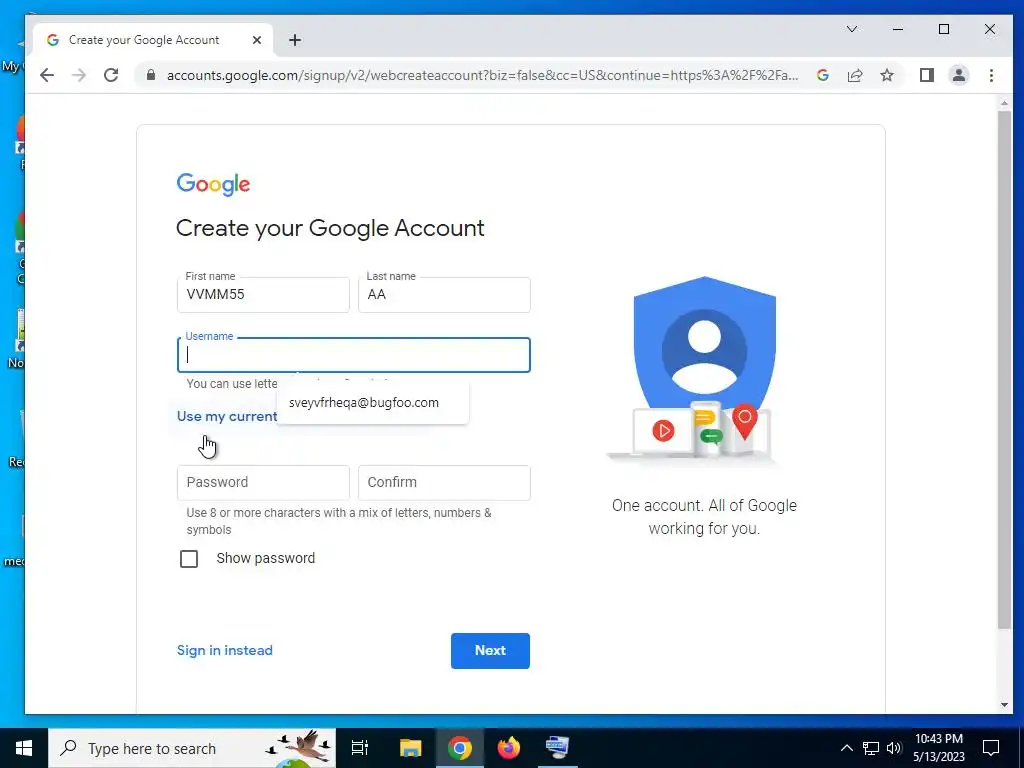Open the Chrome side panel
Viewport: 1024px width, 768px height.
(x=926, y=75)
